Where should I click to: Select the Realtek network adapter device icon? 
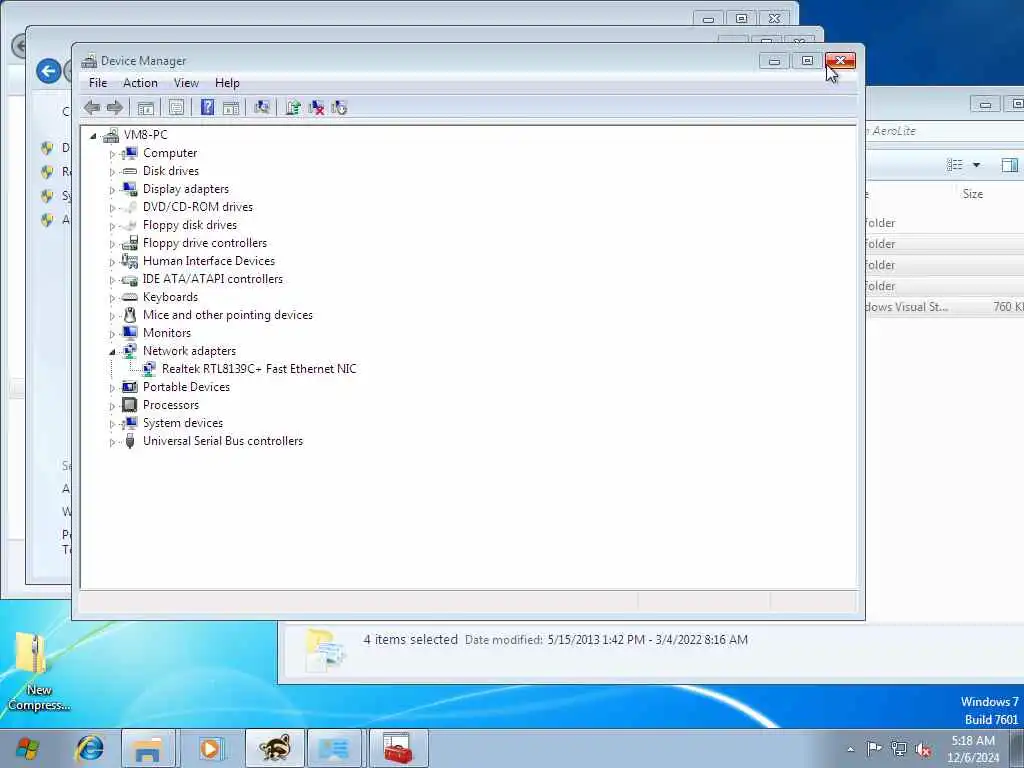[x=150, y=369]
